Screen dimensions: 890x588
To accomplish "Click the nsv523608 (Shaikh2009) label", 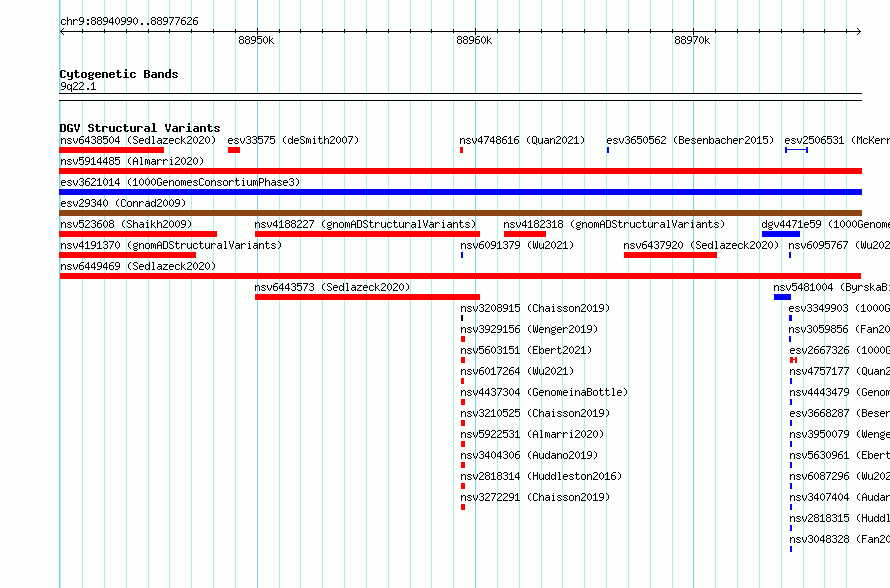I will 126,224.
